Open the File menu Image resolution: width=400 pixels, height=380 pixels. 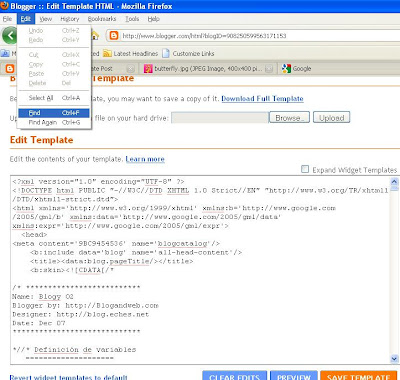(7, 19)
